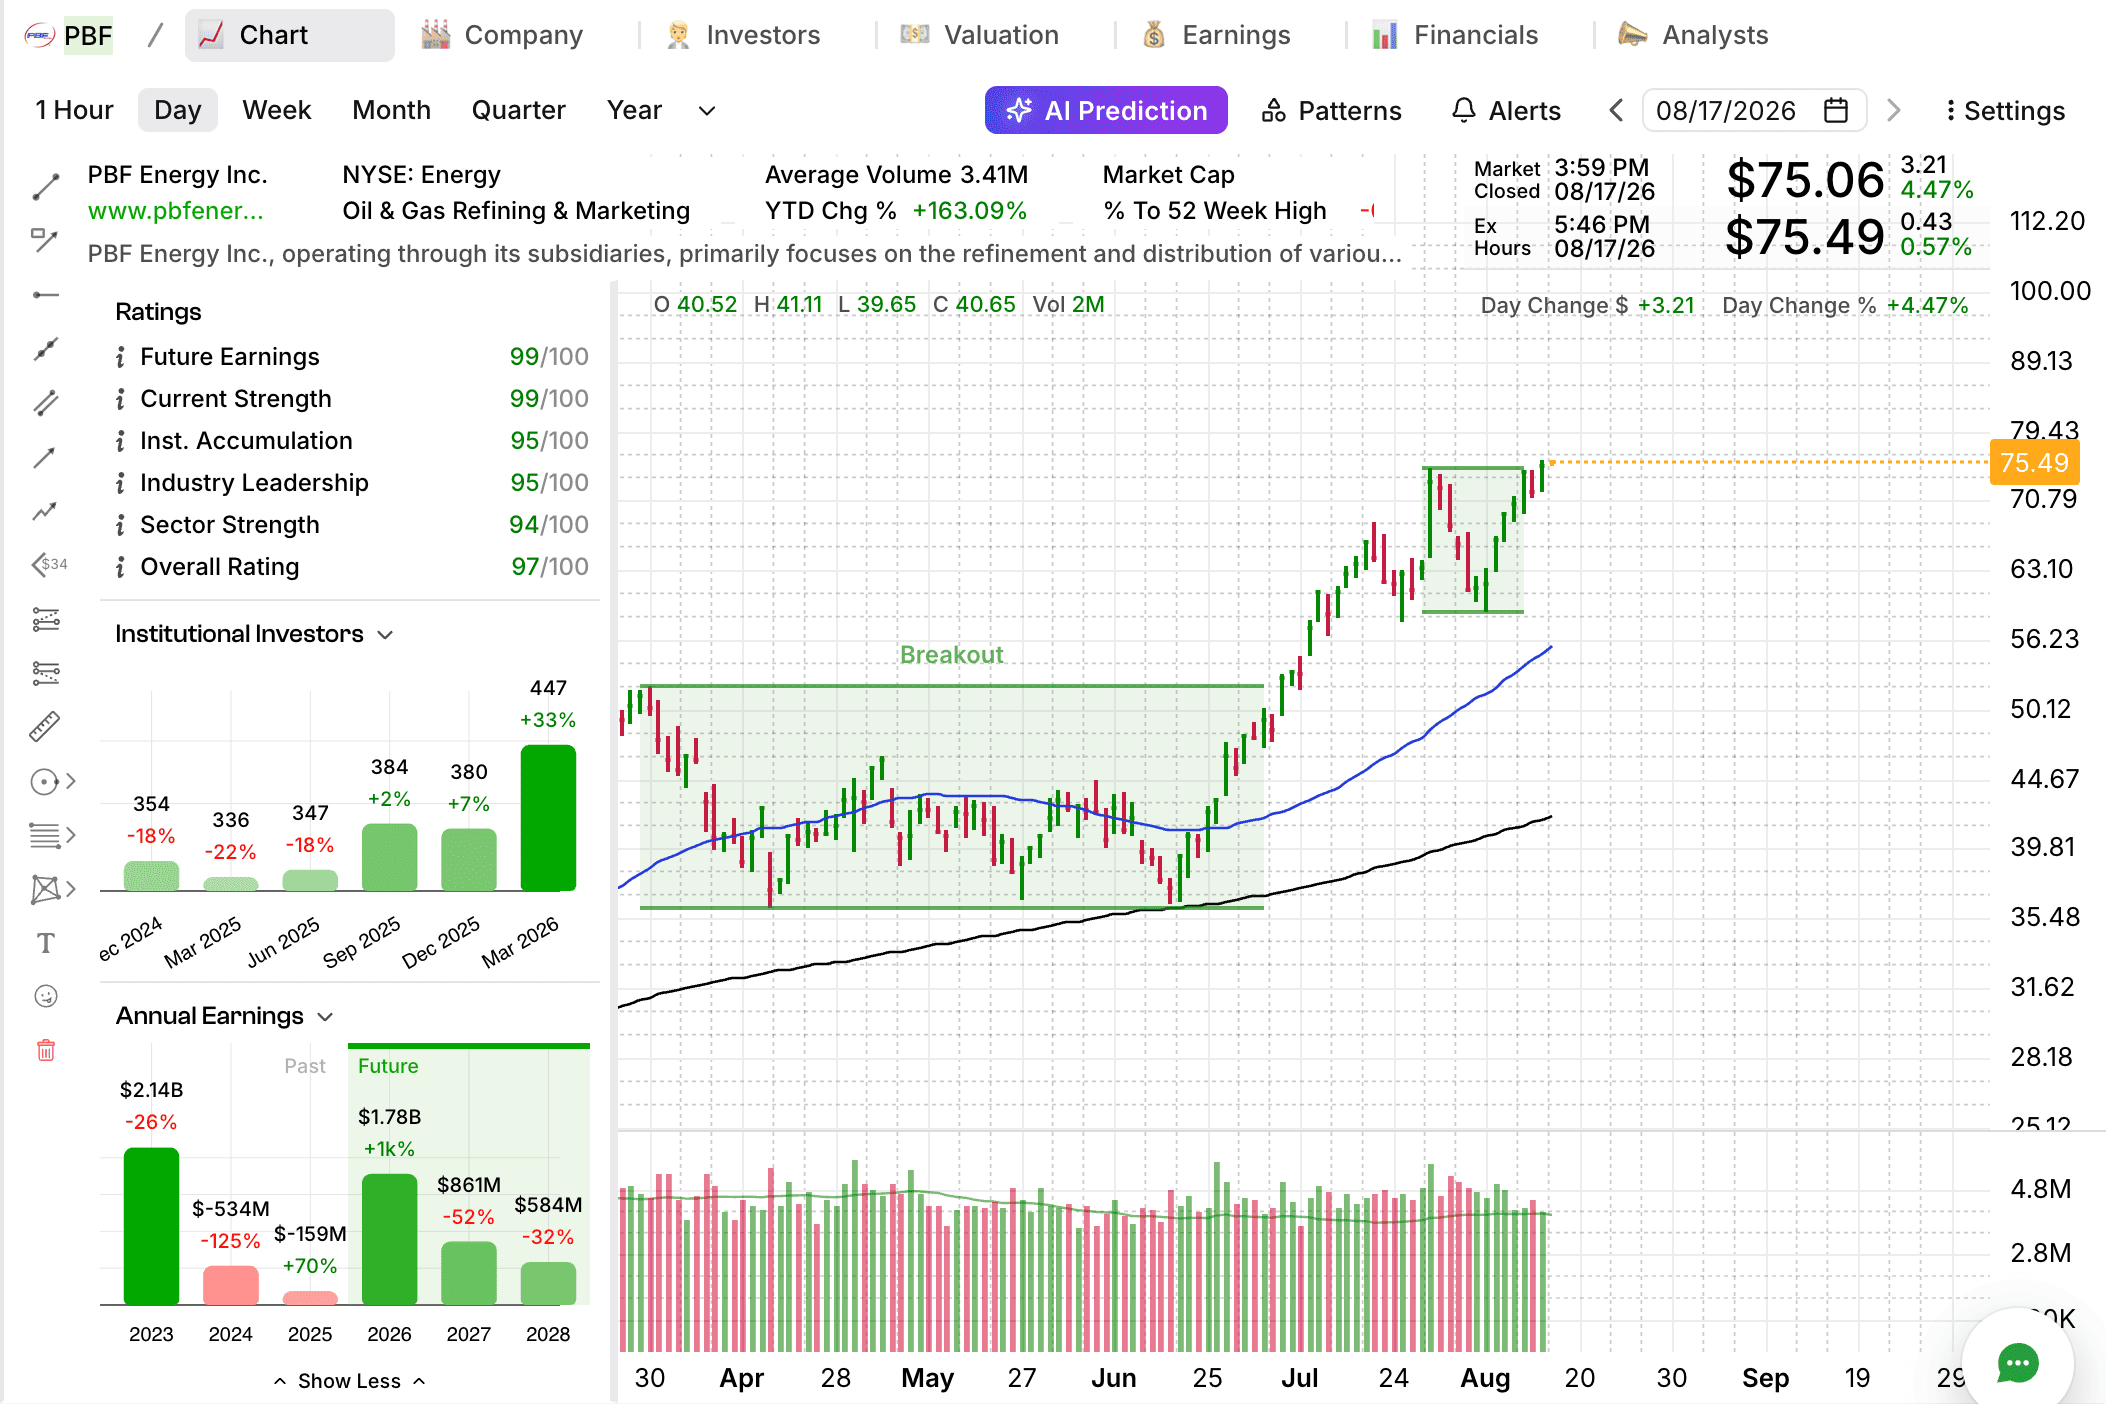The height and width of the screenshot is (1404, 2106).
Task: Show info for Industry Leadership rating
Action: point(120,483)
